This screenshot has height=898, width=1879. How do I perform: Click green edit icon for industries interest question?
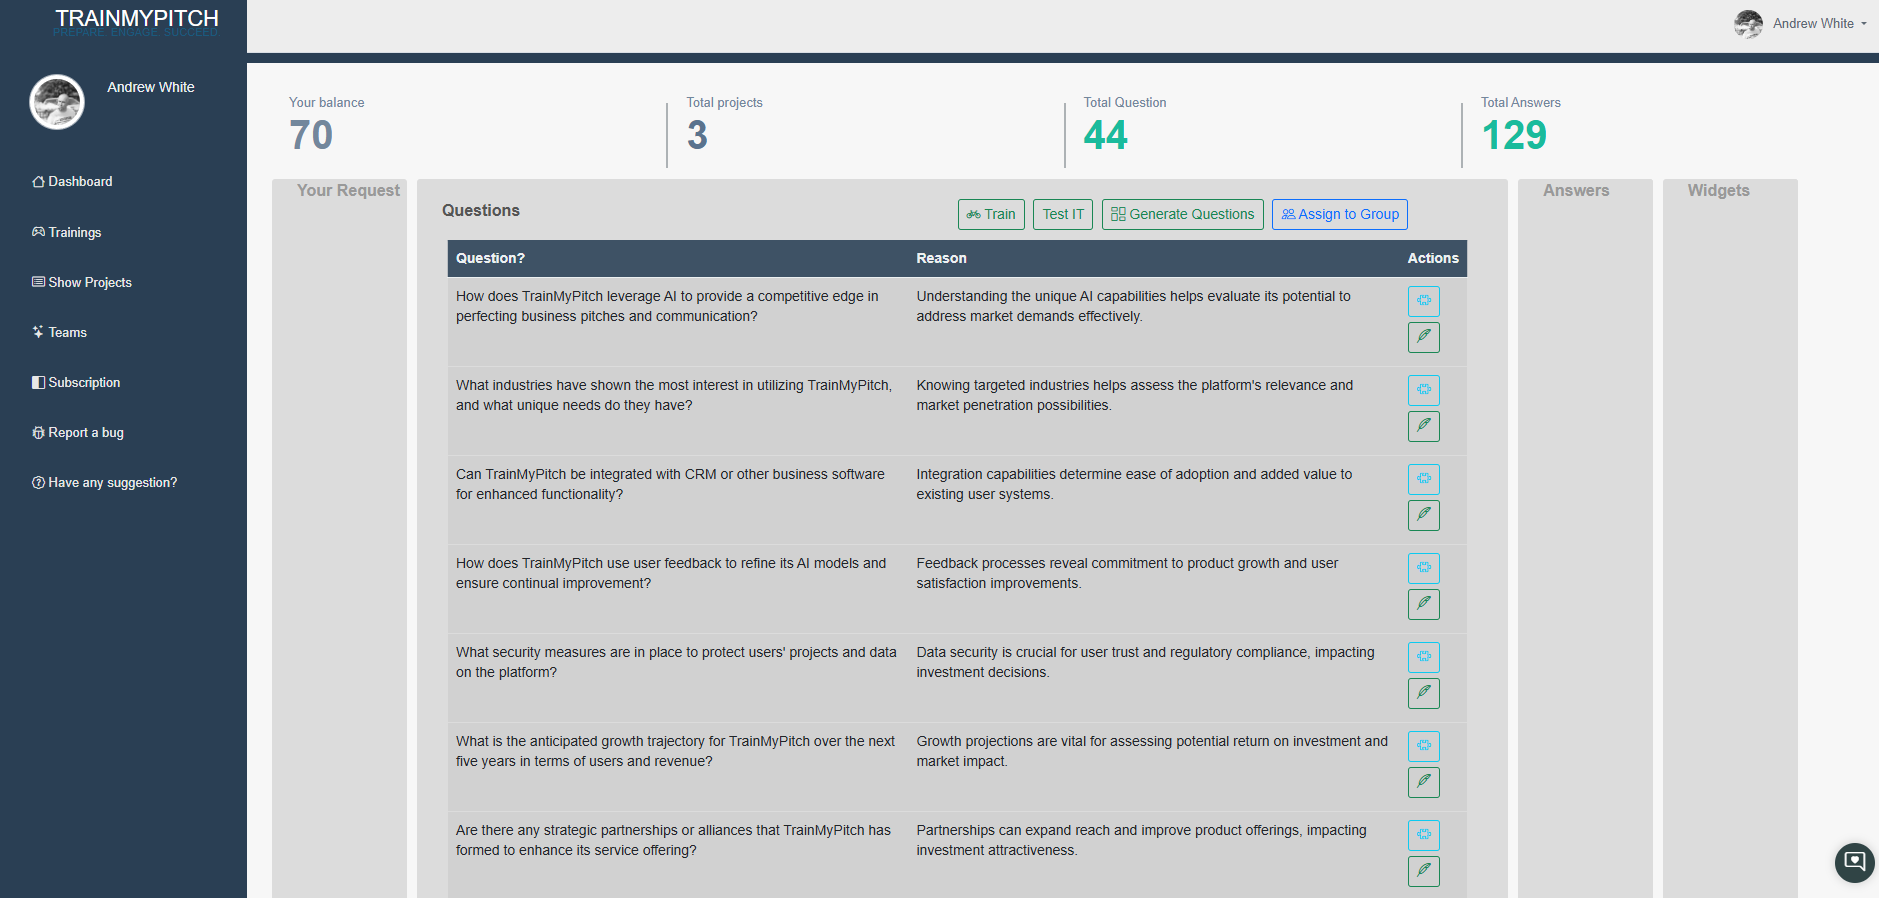tap(1424, 426)
